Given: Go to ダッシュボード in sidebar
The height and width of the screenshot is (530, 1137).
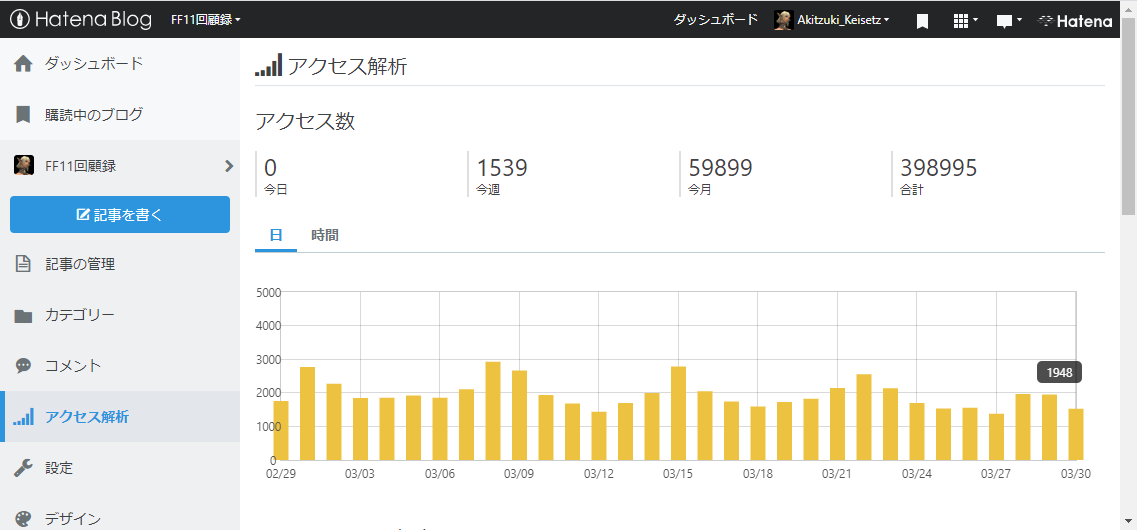Looking at the screenshot, I should (94, 64).
